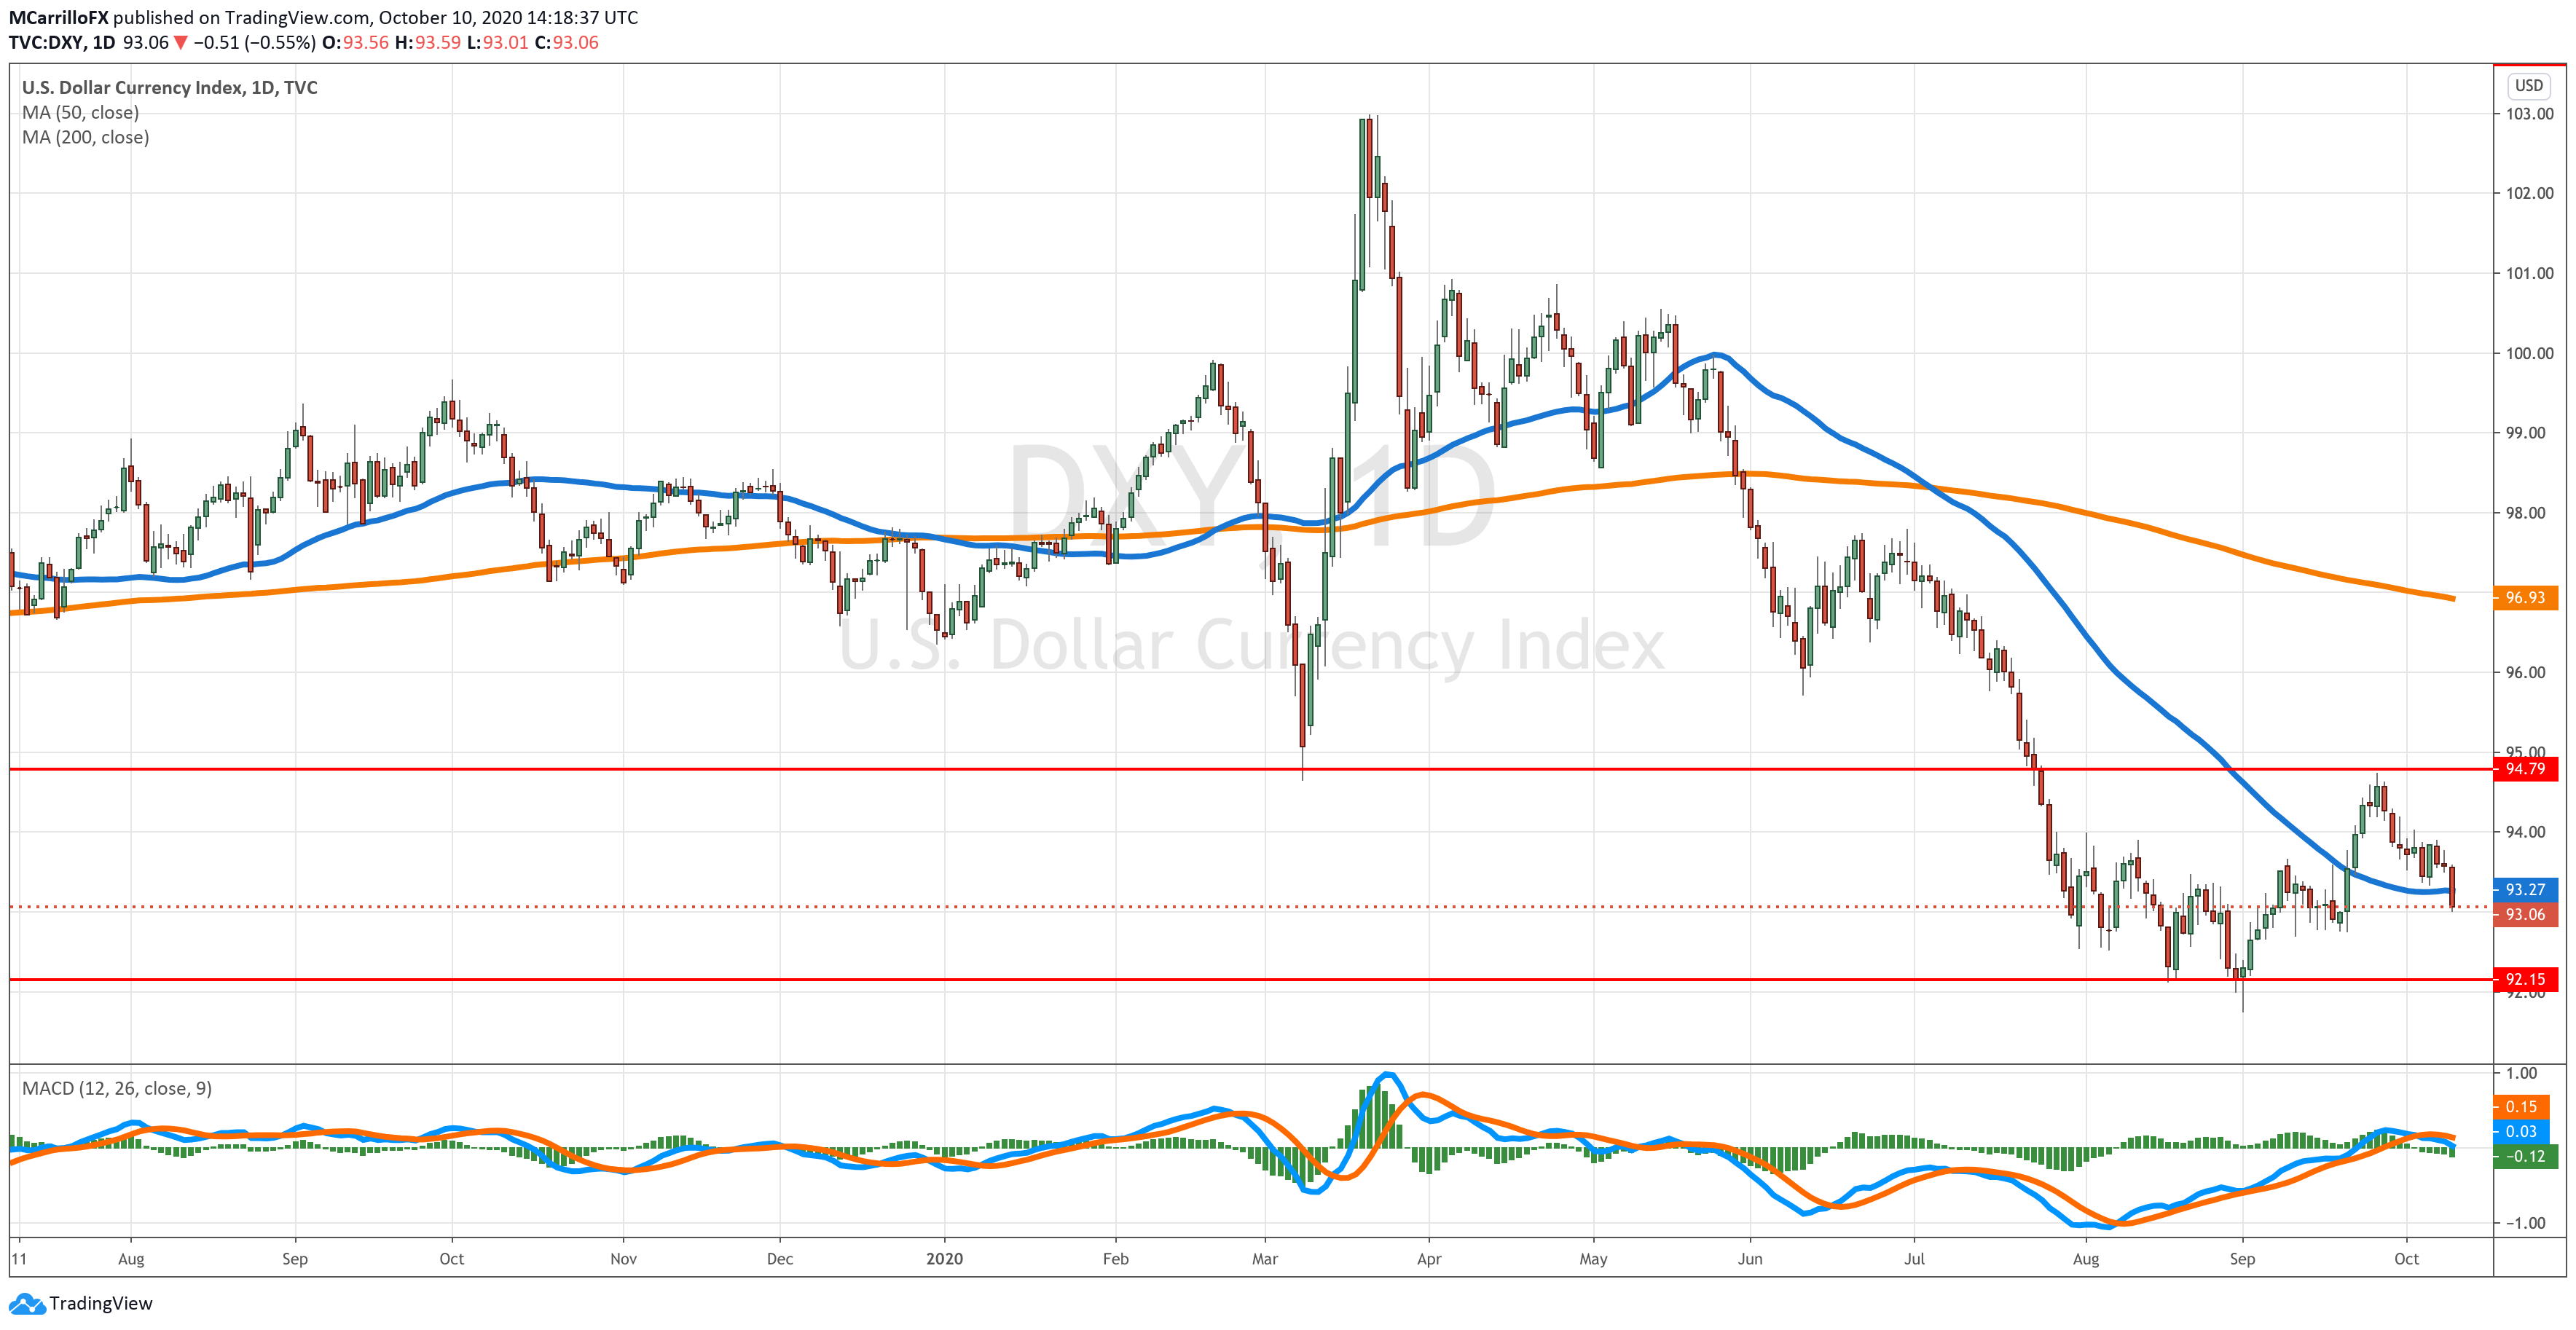The image size is (2576, 1330).
Task: Click the TradingView brand text link
Action: click(x=101, y=1303)
